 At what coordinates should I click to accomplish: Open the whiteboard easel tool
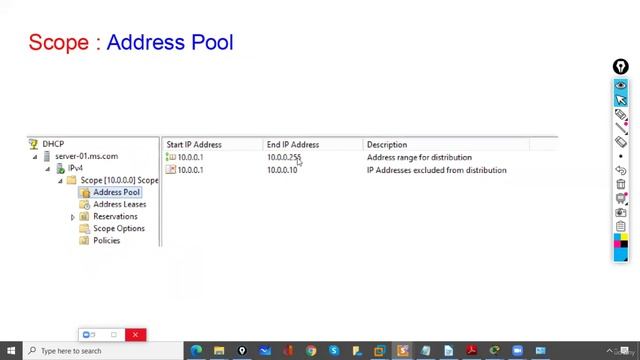coord(620,198)
